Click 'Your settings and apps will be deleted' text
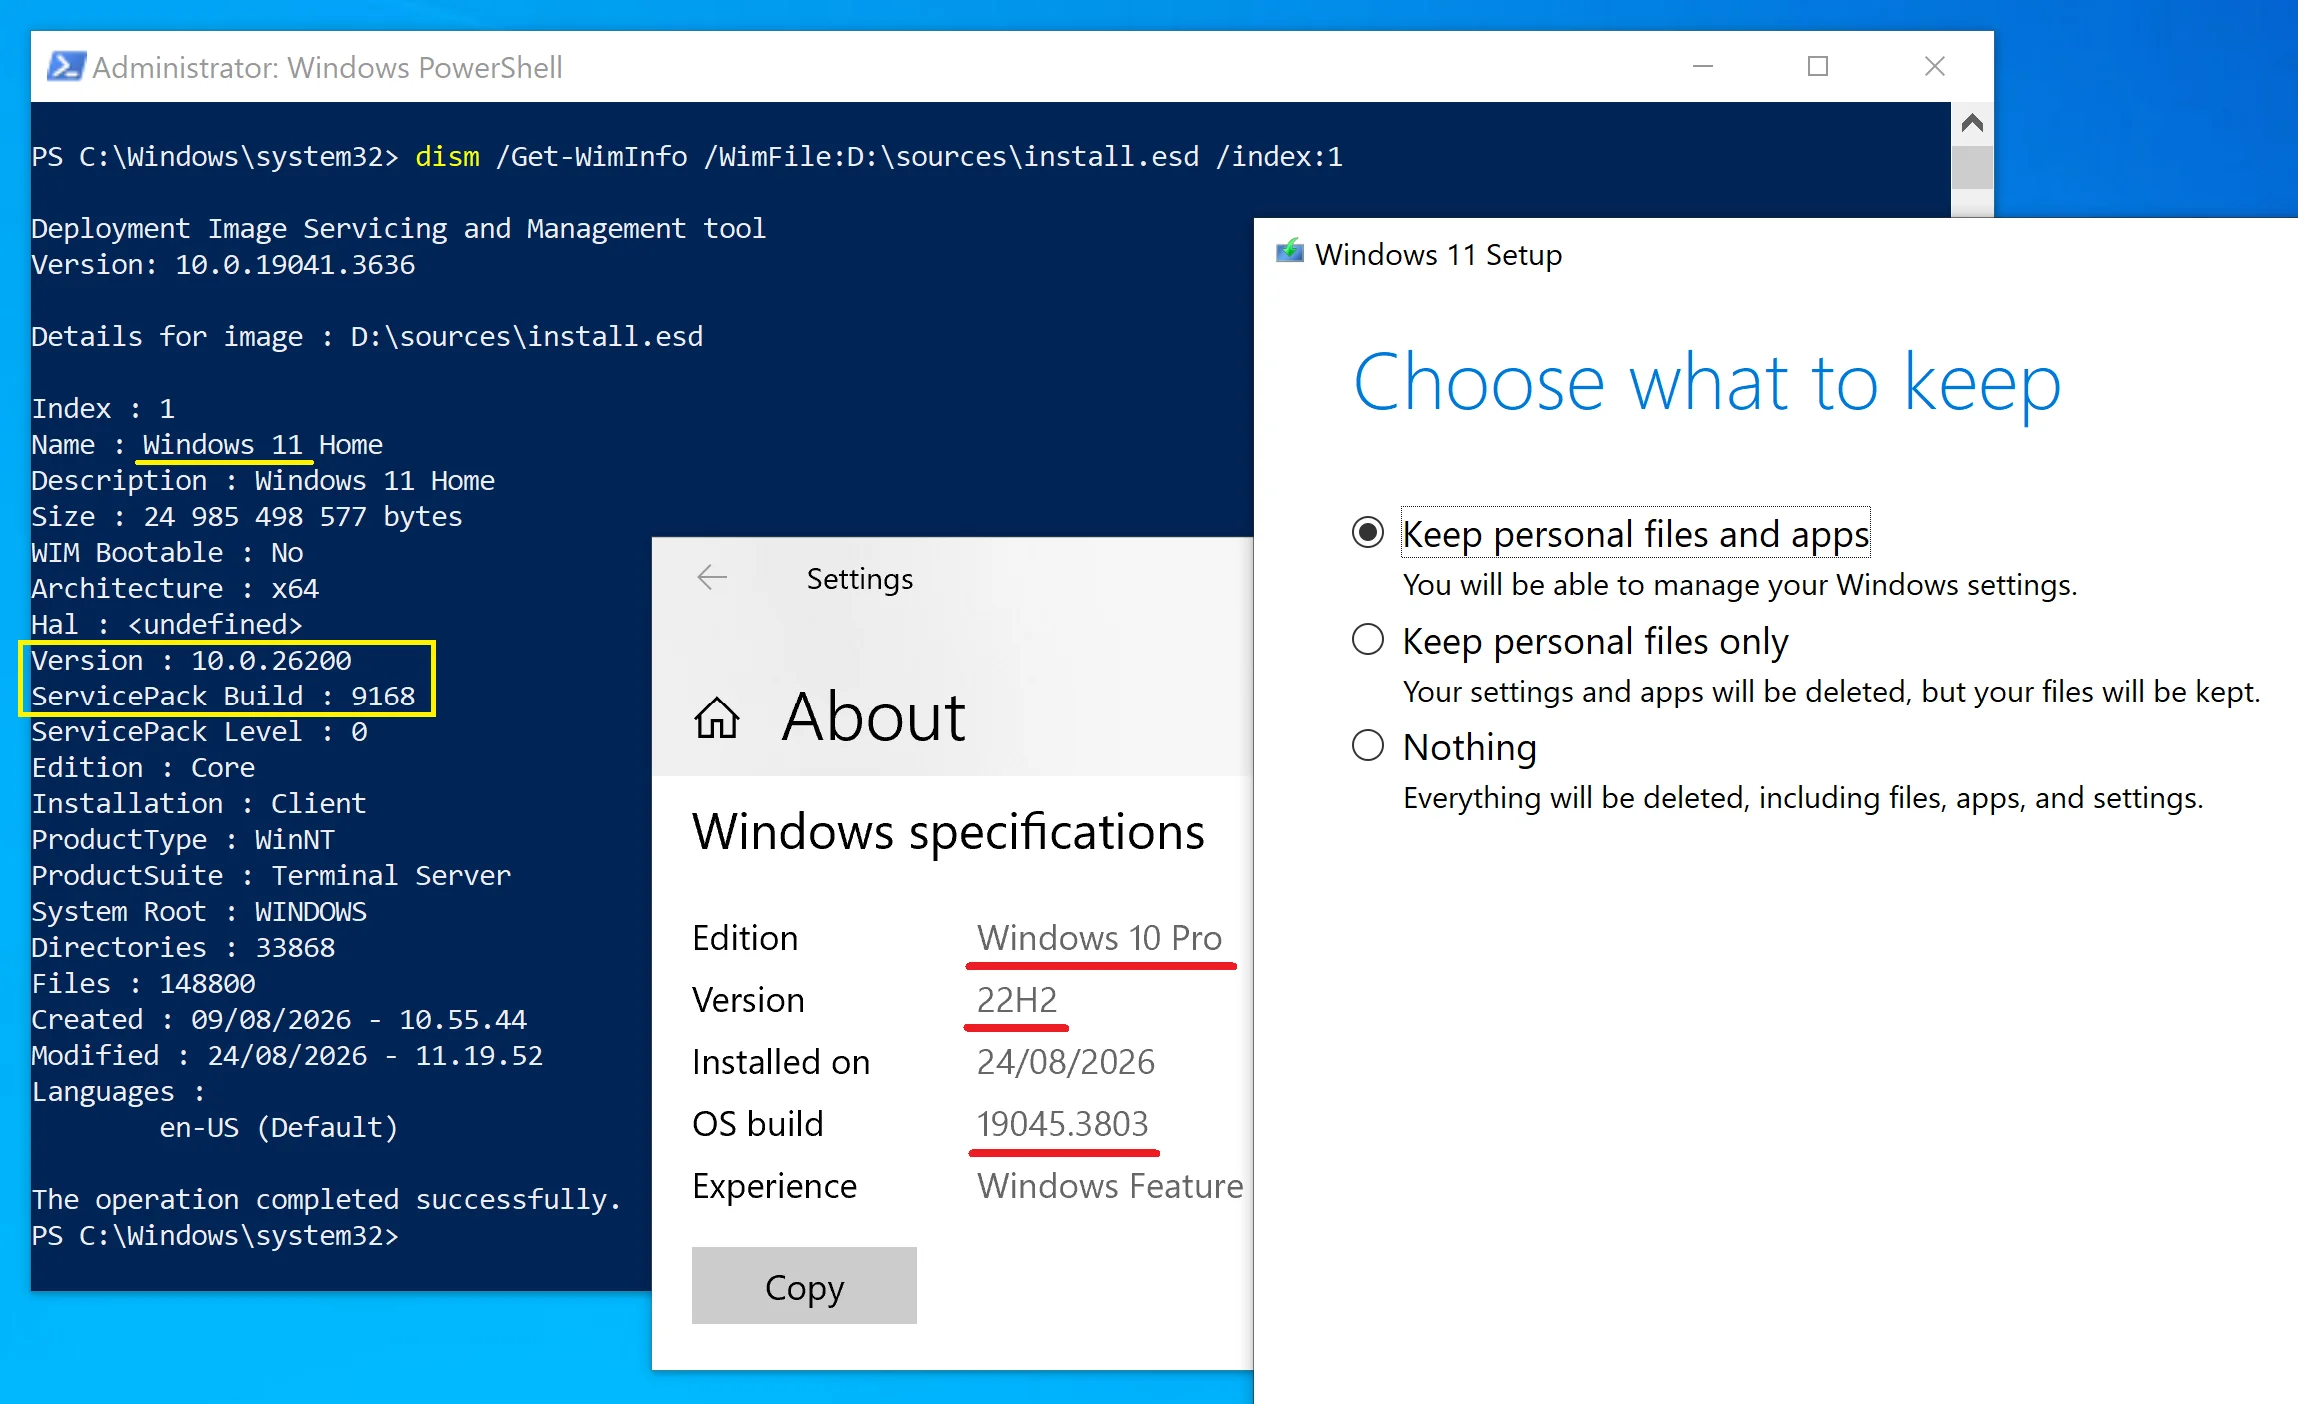Viewport: 2298px width, 1404px height. 1831,692
